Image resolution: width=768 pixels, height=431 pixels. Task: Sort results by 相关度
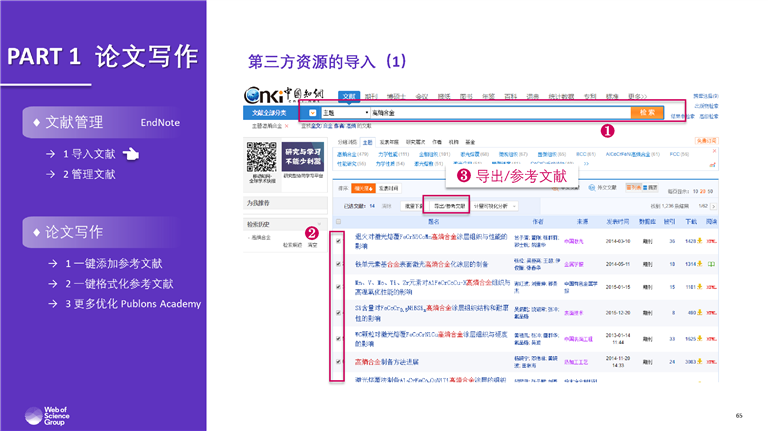(x=363, y=188)
